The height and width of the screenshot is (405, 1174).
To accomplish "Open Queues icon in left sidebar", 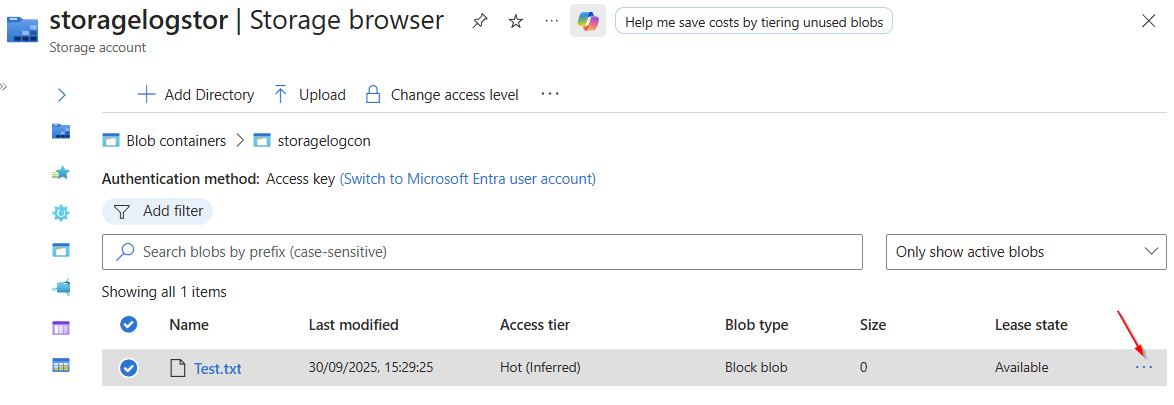I will 61,327.
